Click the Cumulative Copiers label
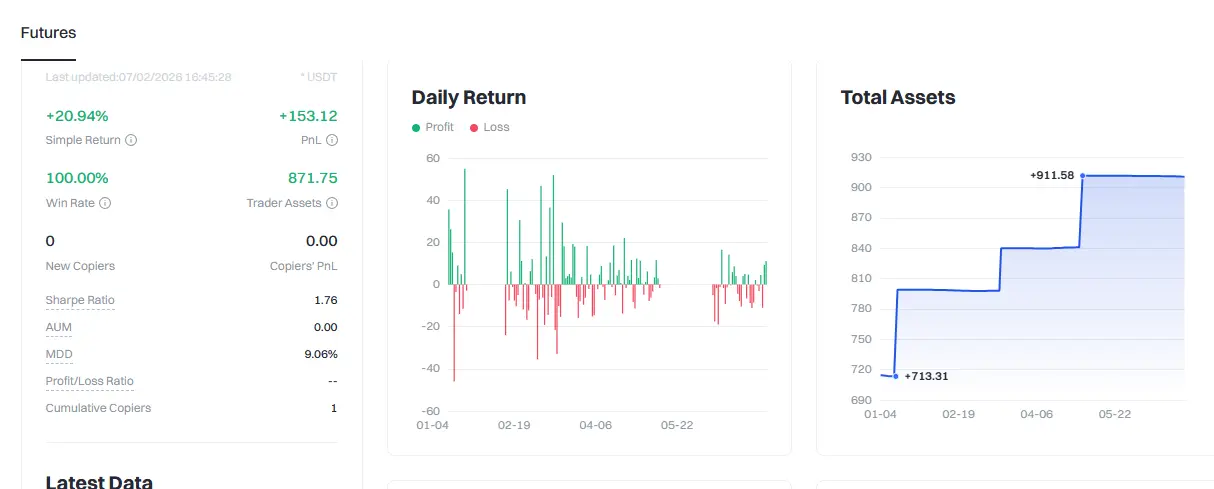 [x=99, y=408]
